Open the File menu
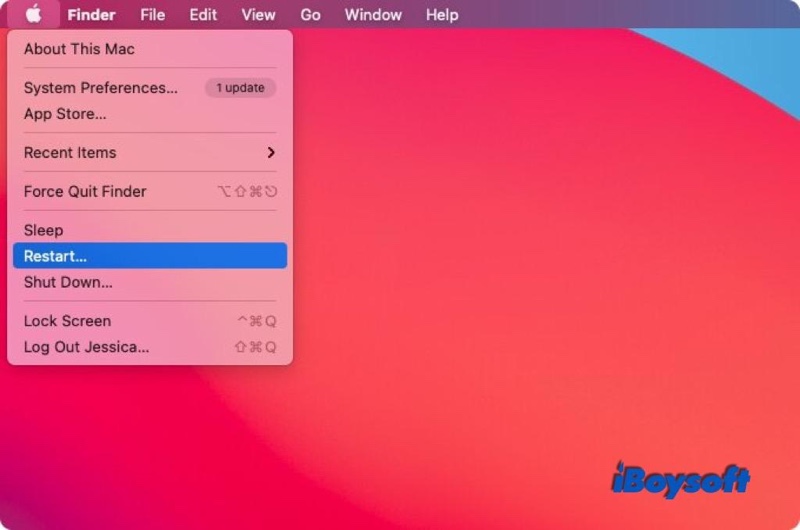 point(153,15)
